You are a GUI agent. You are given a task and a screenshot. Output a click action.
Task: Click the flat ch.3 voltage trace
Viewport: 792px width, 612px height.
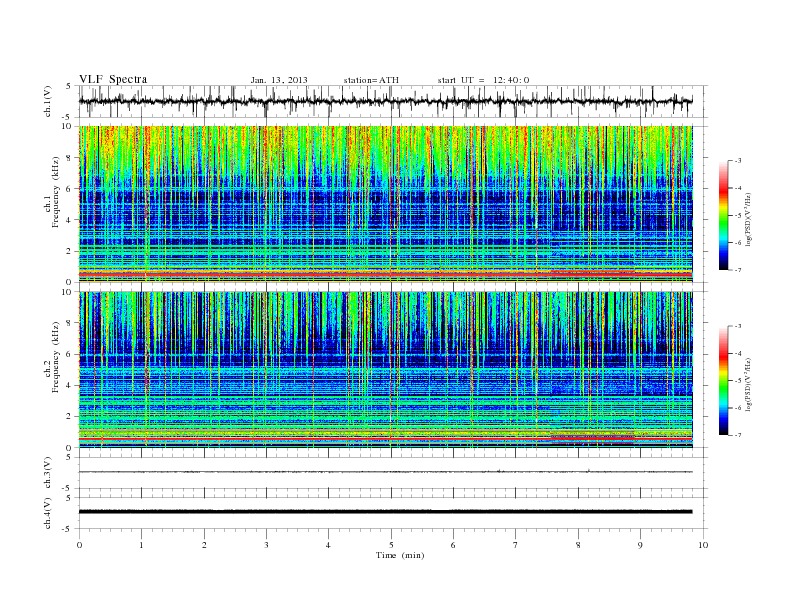pos(385,472)
